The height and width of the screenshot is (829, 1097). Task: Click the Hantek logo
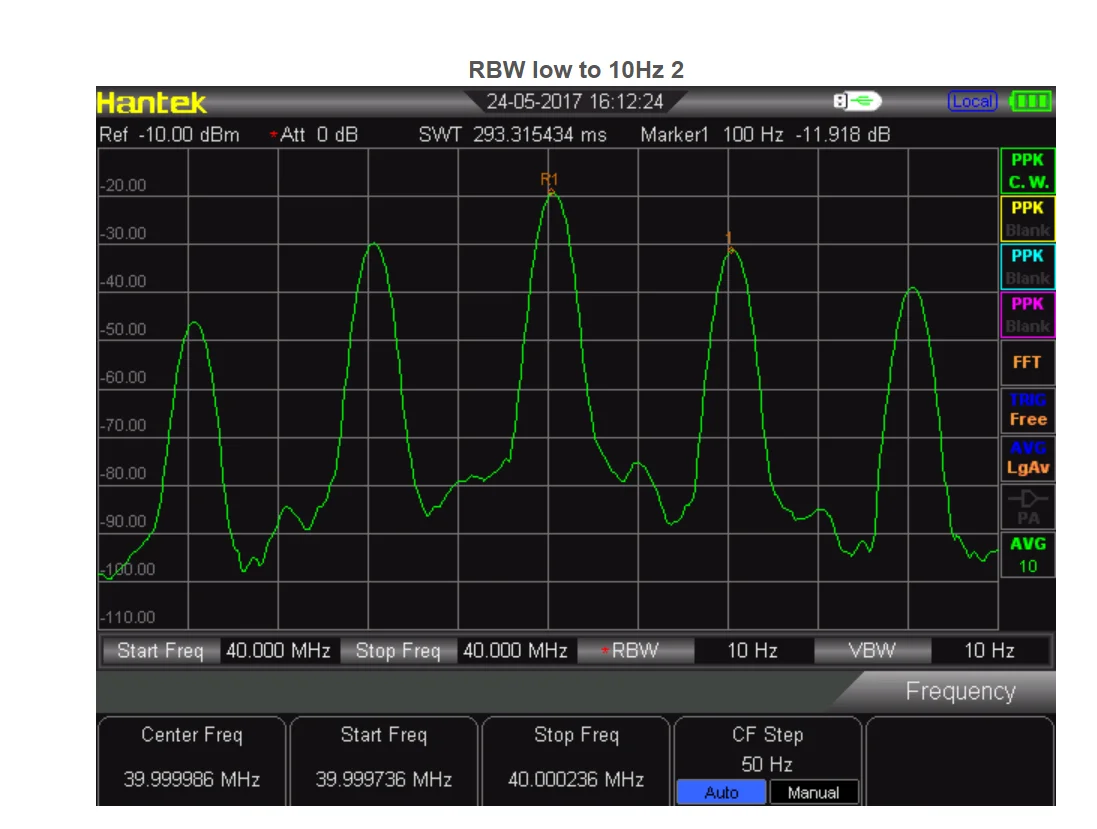click(151, 103)
